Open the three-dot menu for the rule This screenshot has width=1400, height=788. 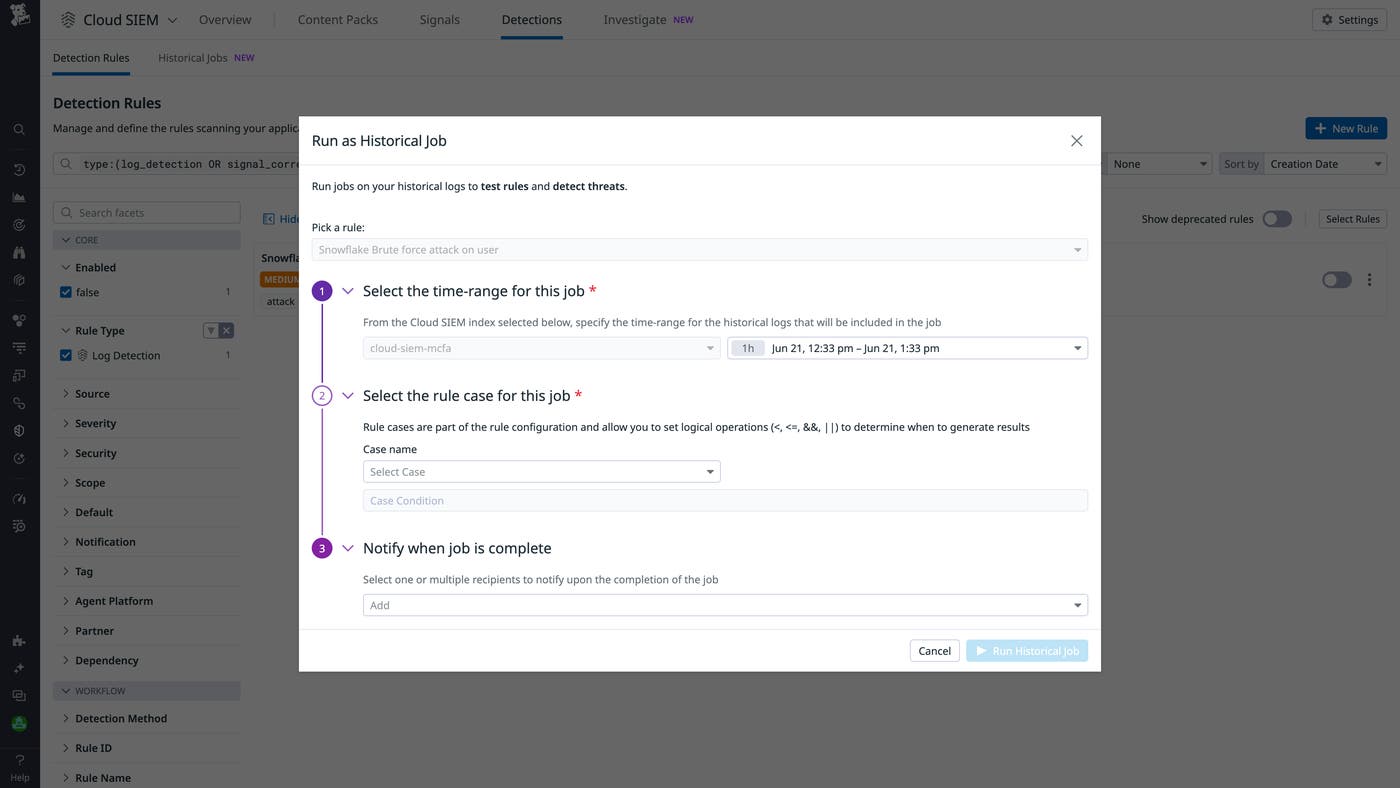pos(1370,280)
